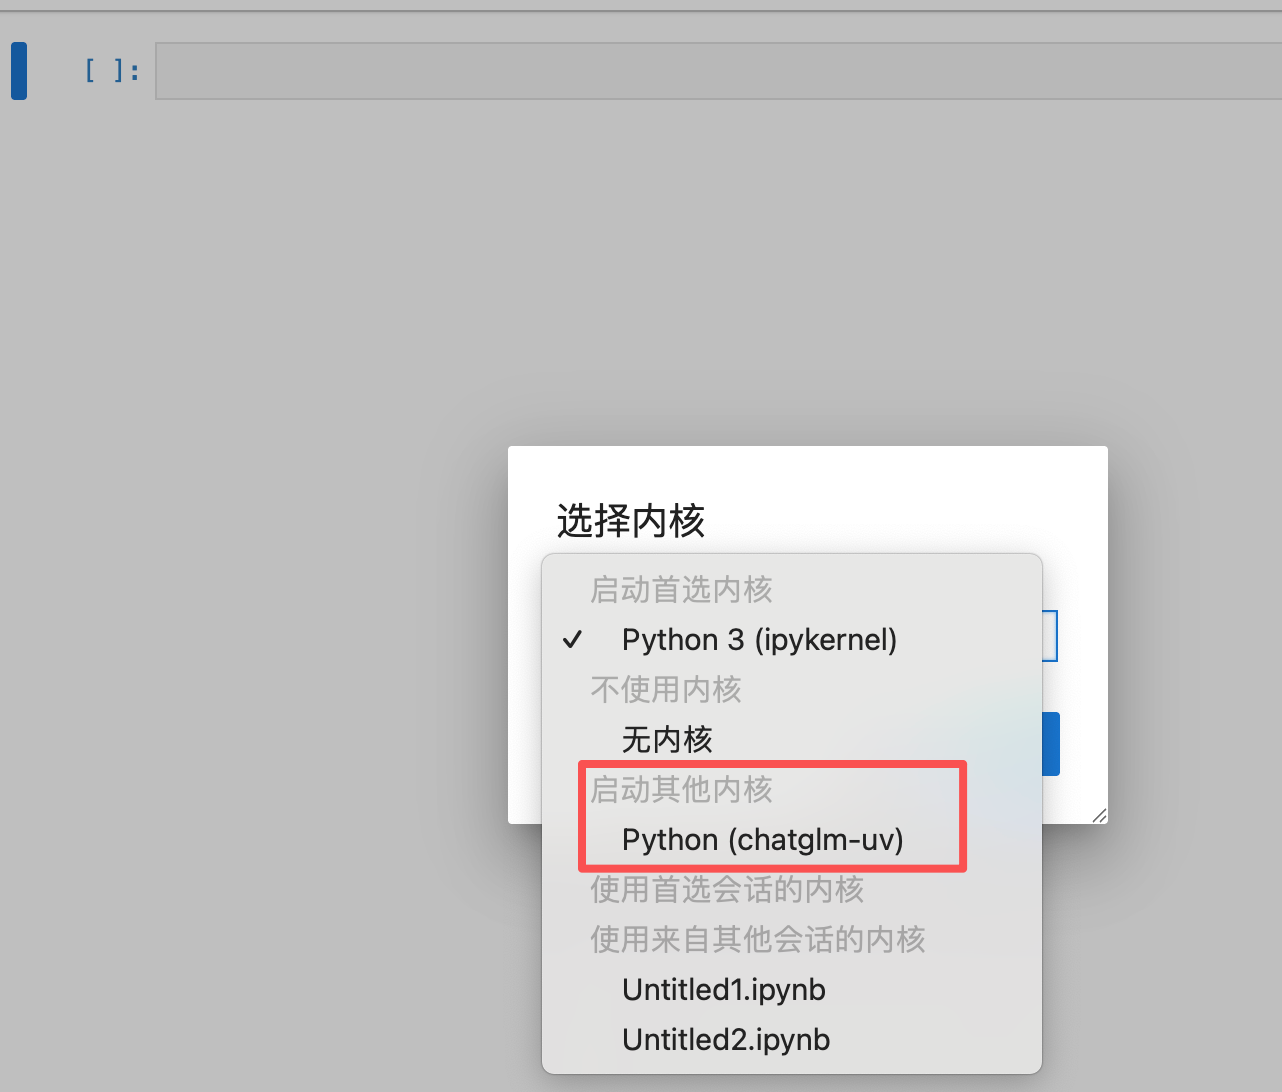
Task: Pick Untitled2.ipynb session kernel
Action: click(792, 1040)
